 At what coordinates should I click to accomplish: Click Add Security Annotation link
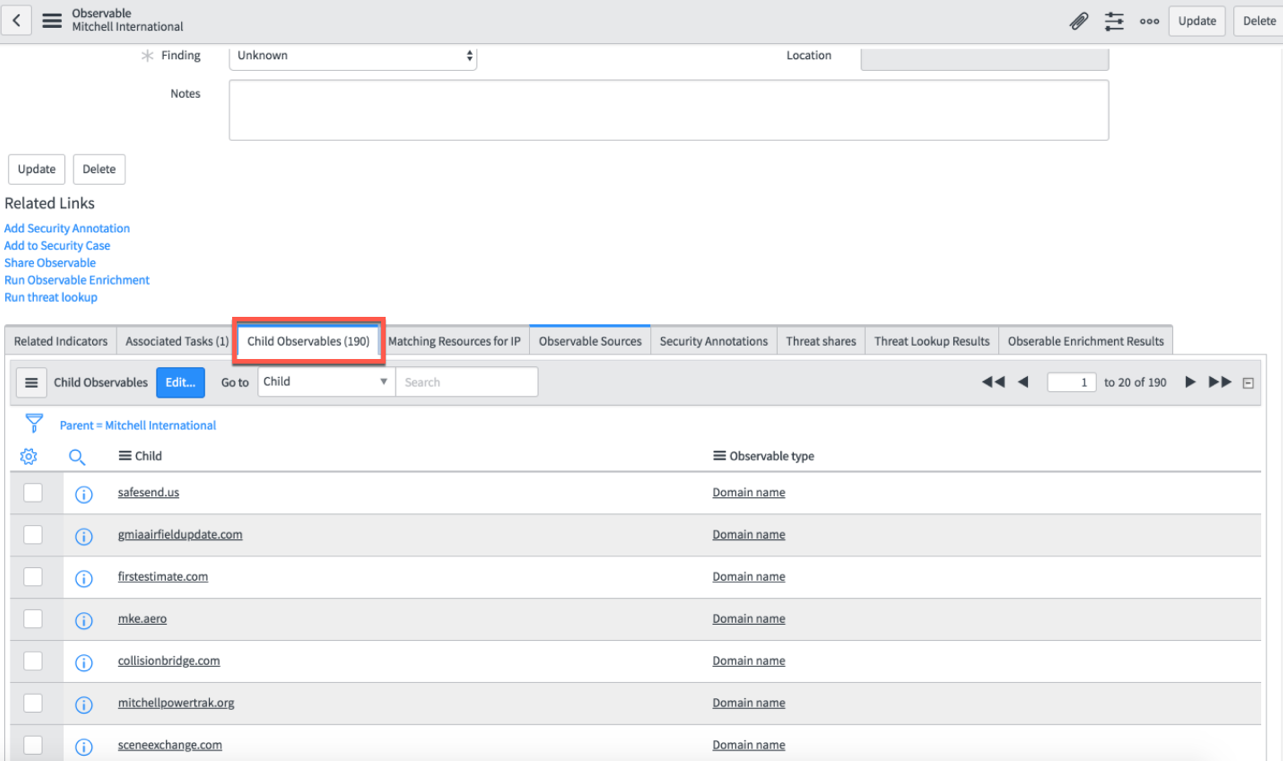(x=67, y=228)
